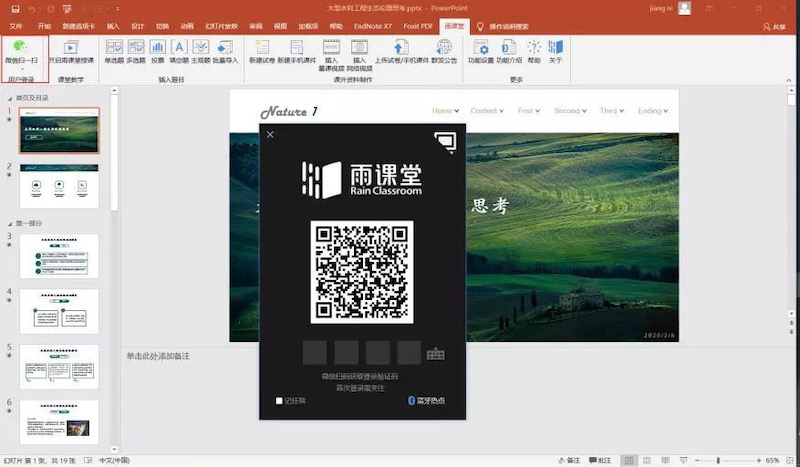
Task: Insert a multiple-choice question (多选题)
Action: [x=136, y=52]
